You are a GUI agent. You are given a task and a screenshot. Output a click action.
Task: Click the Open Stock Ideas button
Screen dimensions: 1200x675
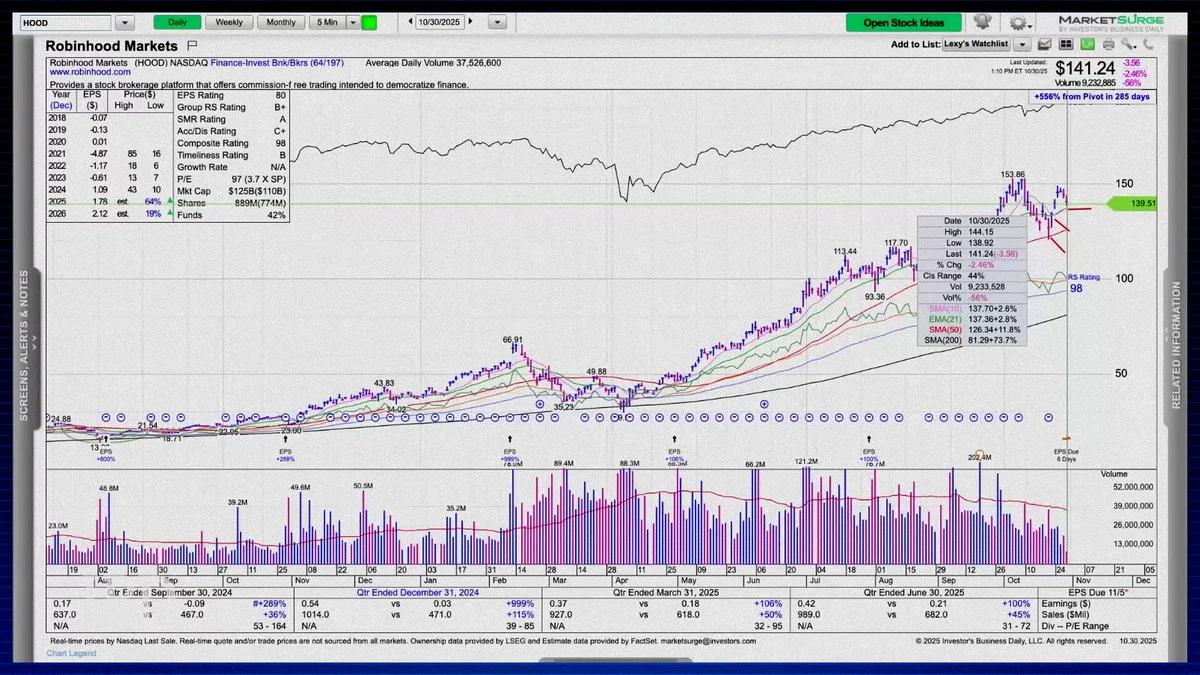905,23
